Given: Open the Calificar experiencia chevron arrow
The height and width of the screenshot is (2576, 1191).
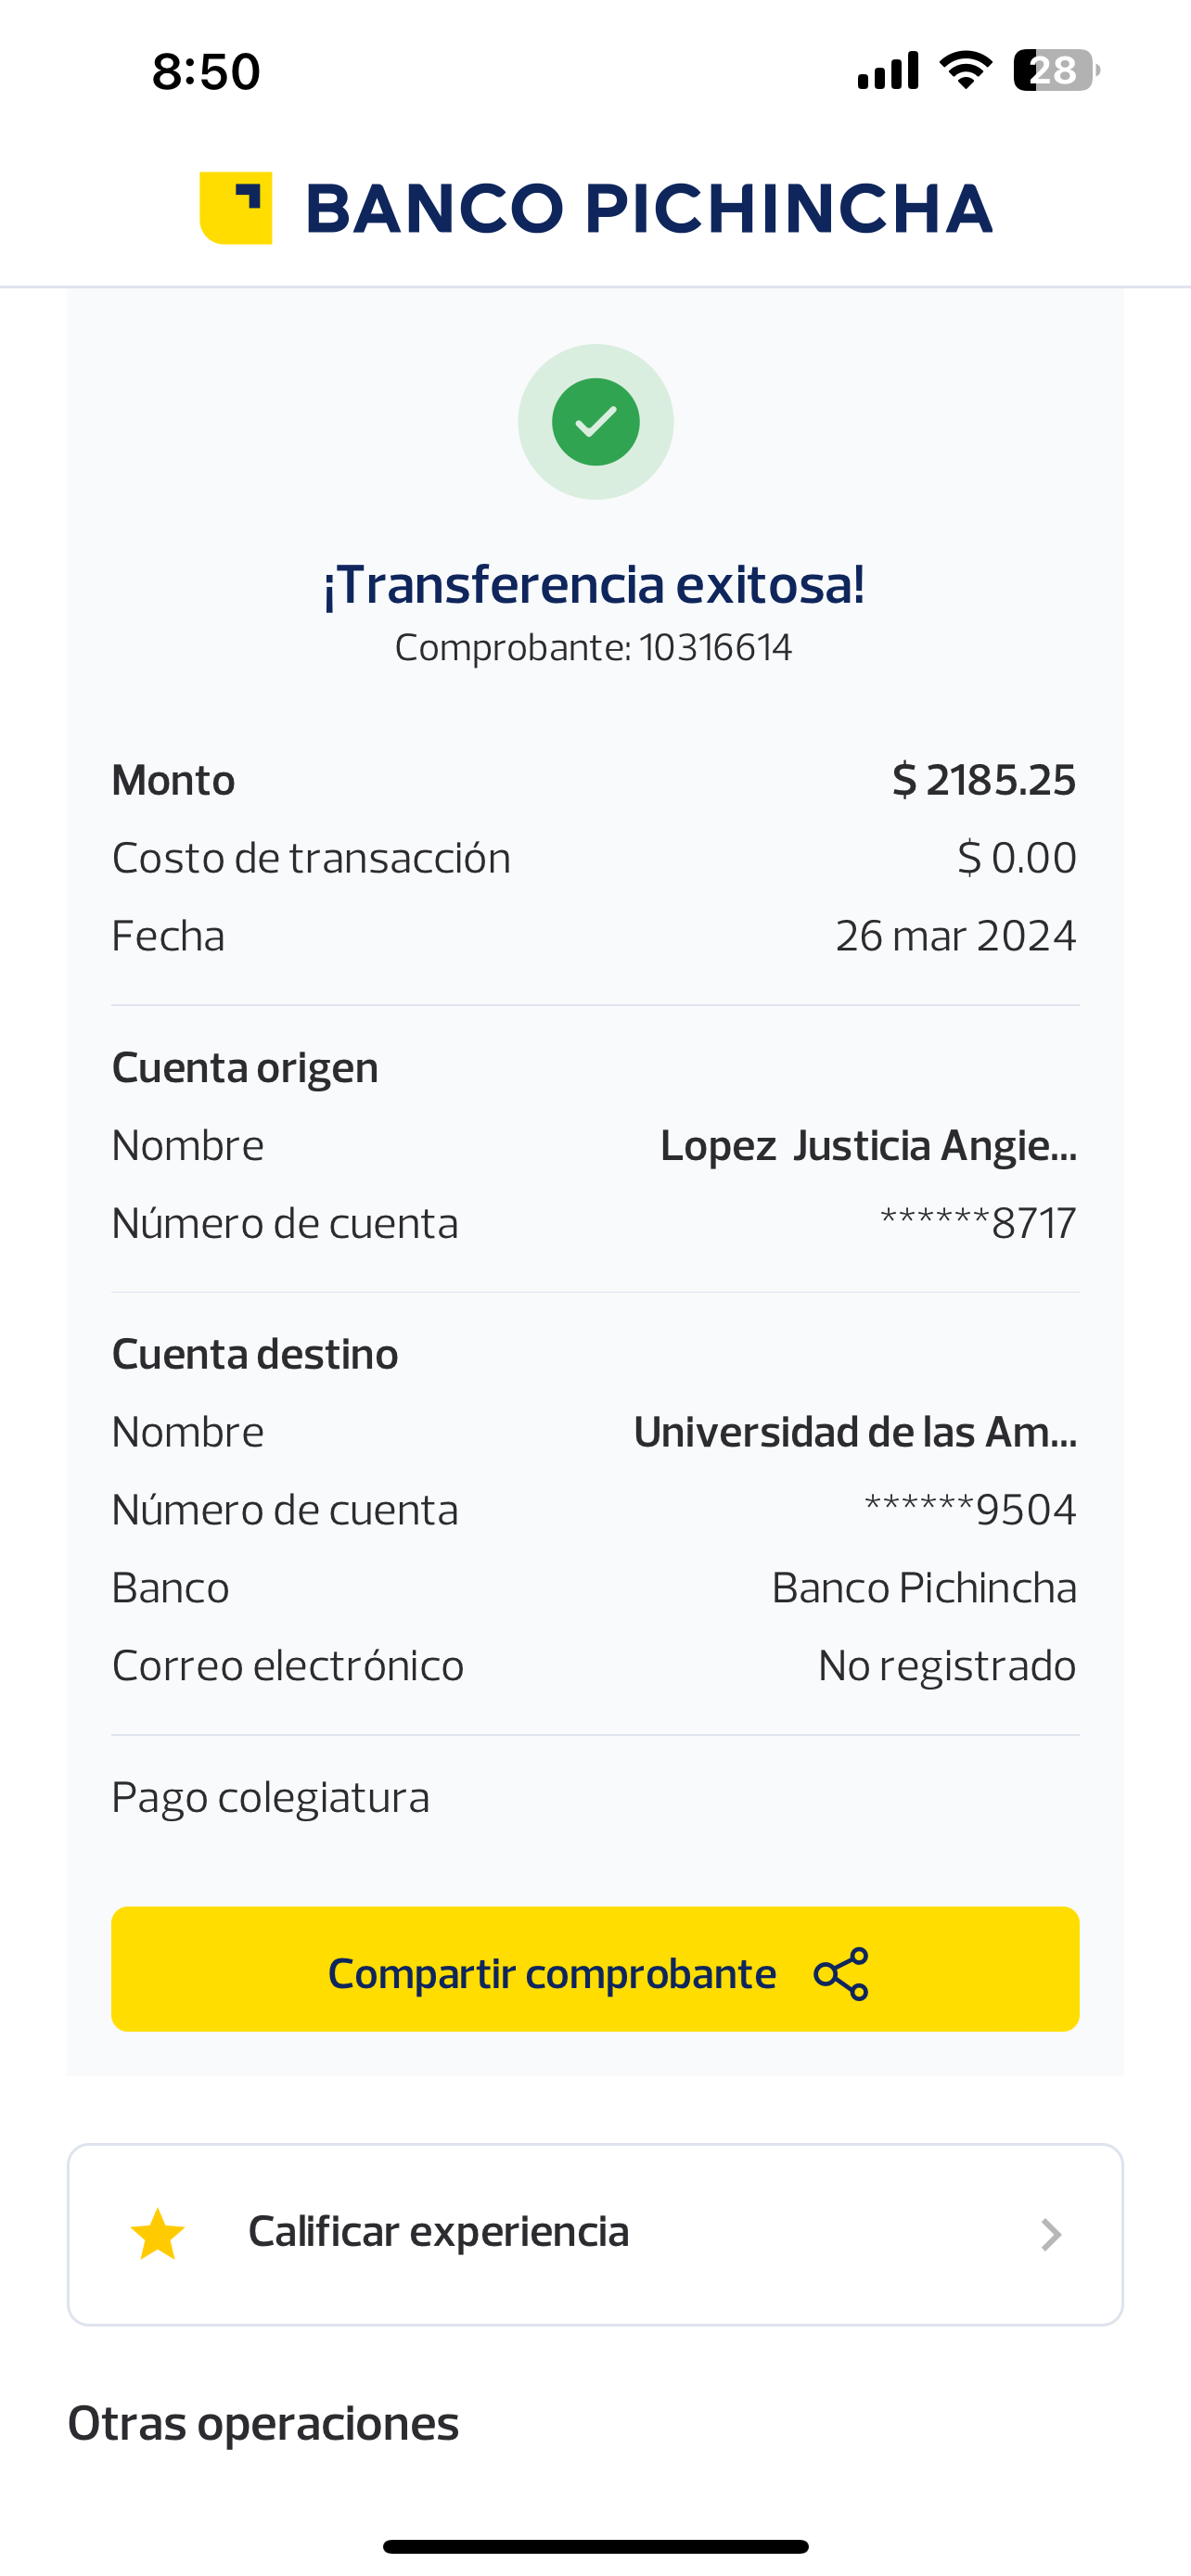Looking at the screenshot, I should click(x=1050, y=2234).
